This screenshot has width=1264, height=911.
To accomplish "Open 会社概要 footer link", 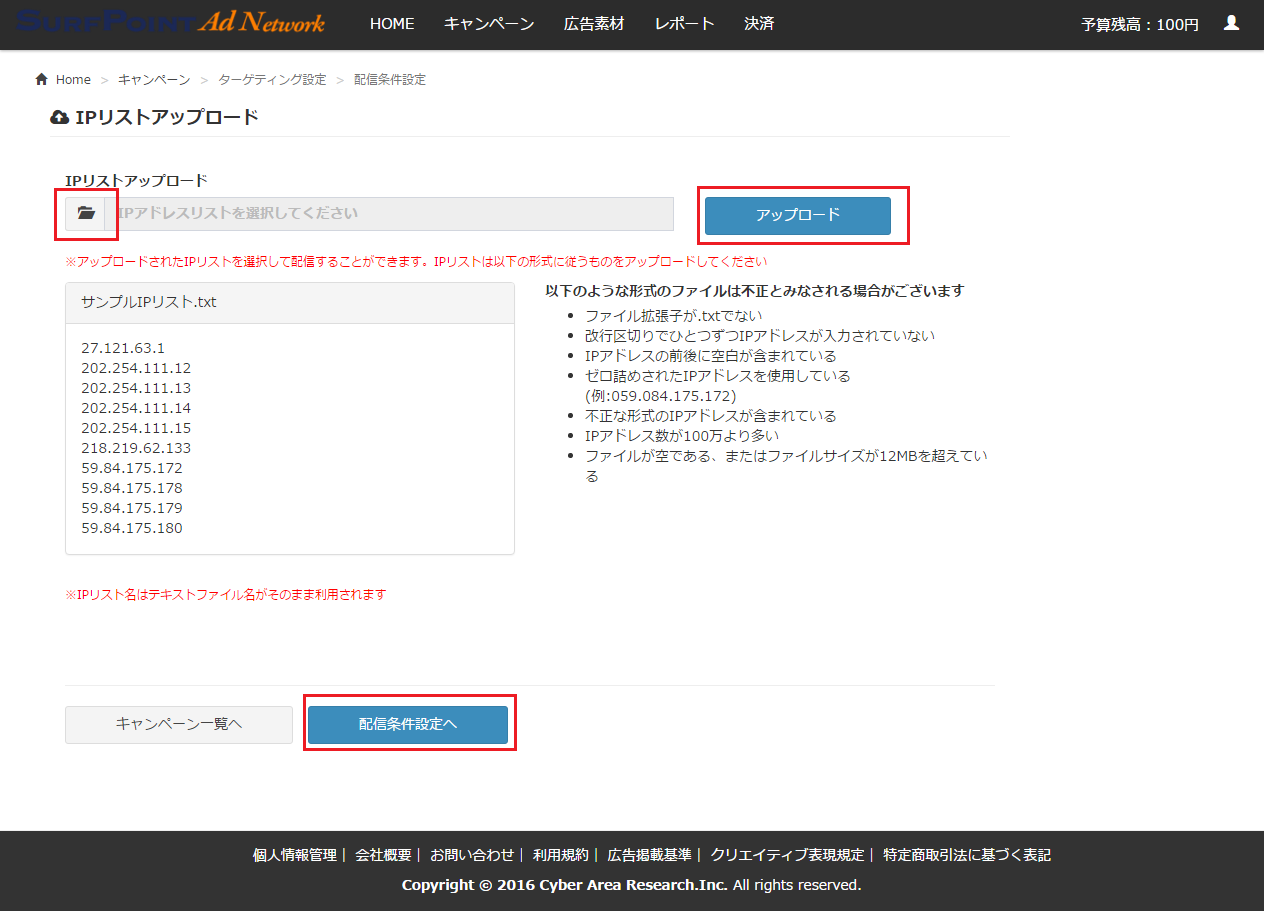I will pos(383,855).
